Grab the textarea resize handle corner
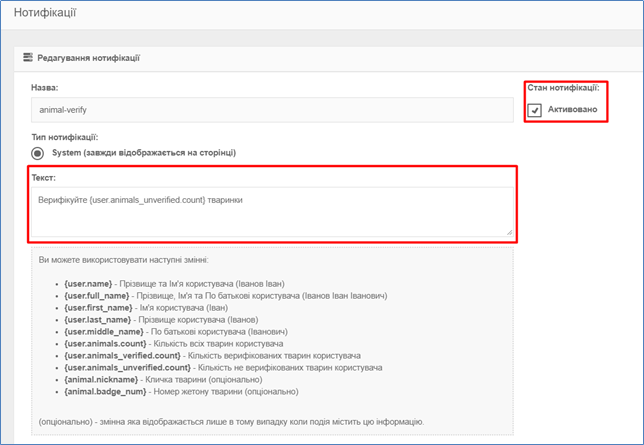Screen dimensions: 644x445 click(x=509, y=232)
